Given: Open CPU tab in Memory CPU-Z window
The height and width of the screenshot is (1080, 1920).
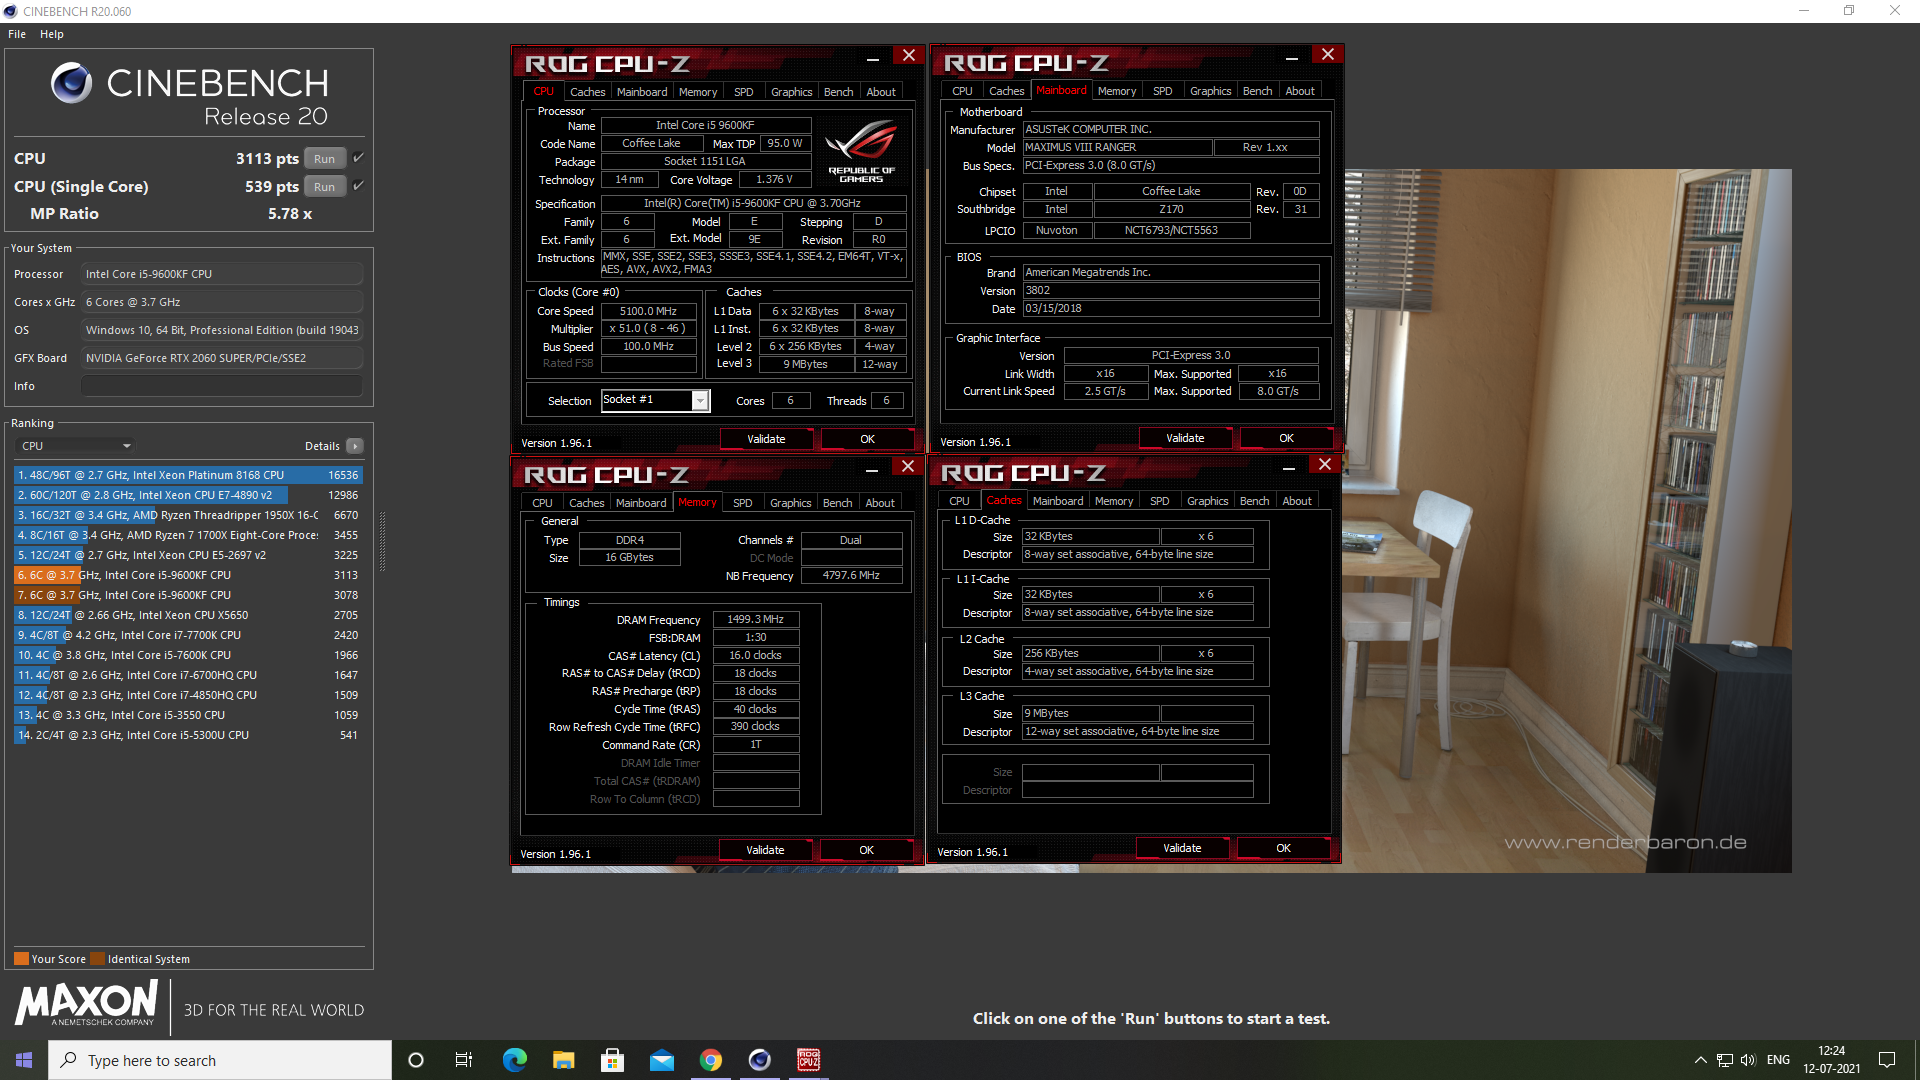Looking at the screenshot, I should coord(542,503).
